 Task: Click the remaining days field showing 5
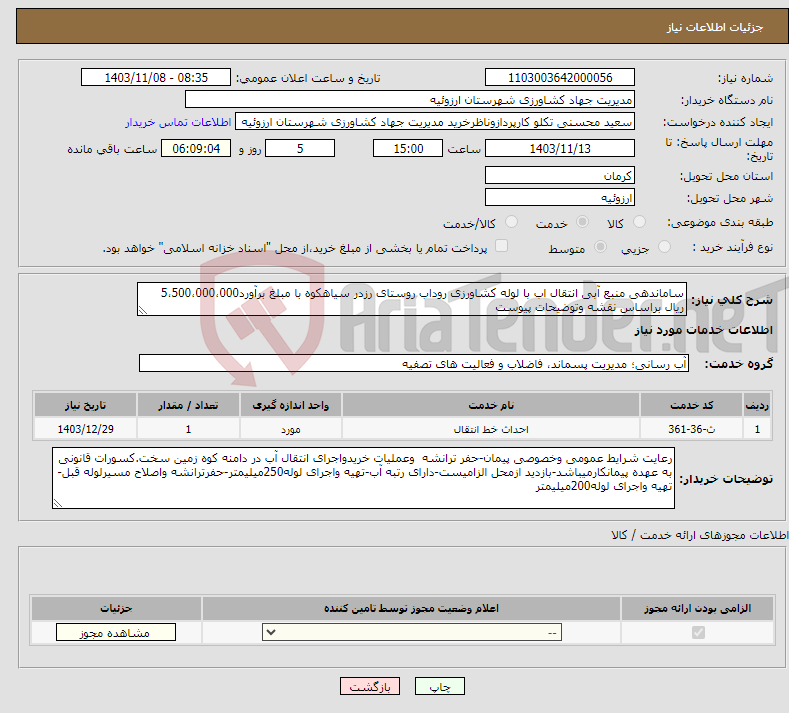click(300, 148)
